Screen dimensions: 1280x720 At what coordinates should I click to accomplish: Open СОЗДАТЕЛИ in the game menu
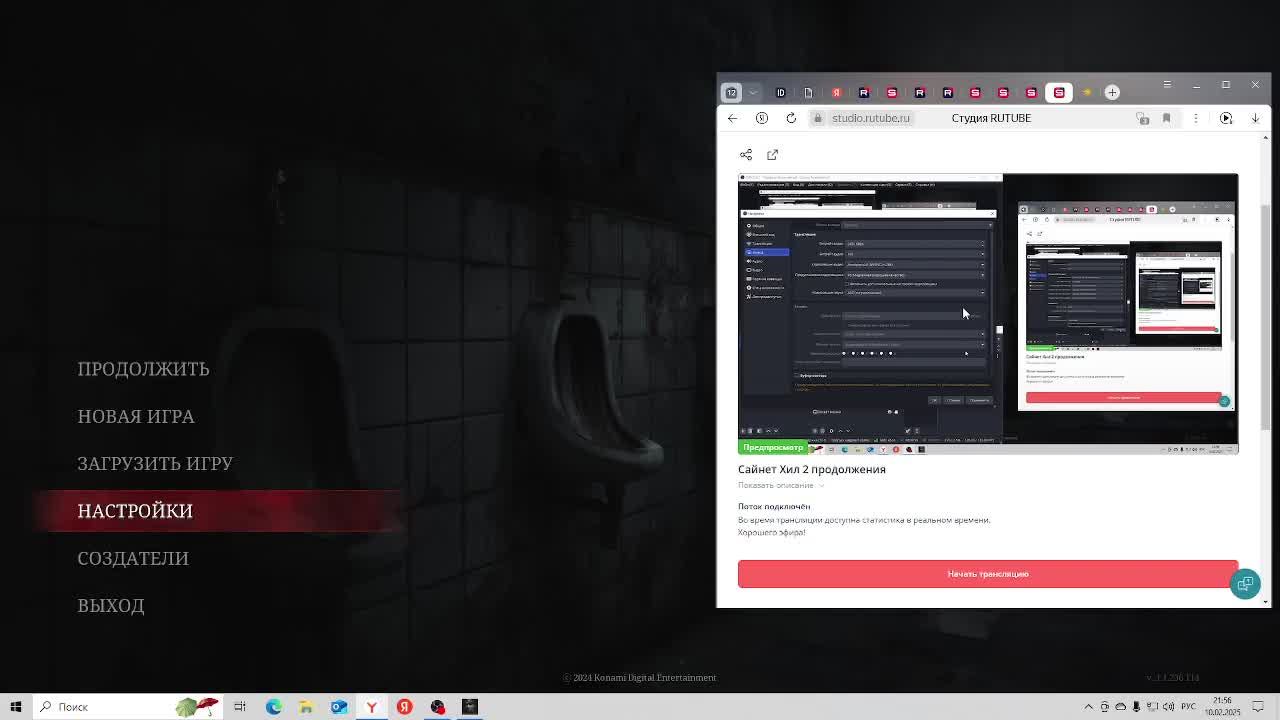(133, 558)
